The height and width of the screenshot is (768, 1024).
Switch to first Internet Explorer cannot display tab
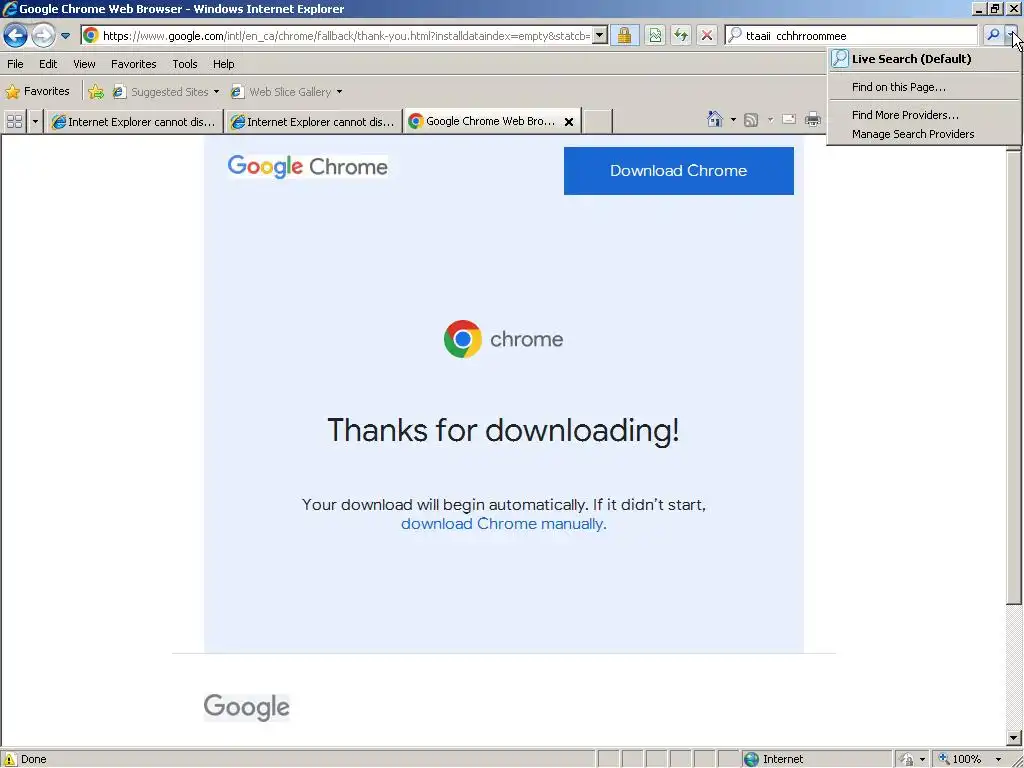pyautogui.click(x=134, y=121)
